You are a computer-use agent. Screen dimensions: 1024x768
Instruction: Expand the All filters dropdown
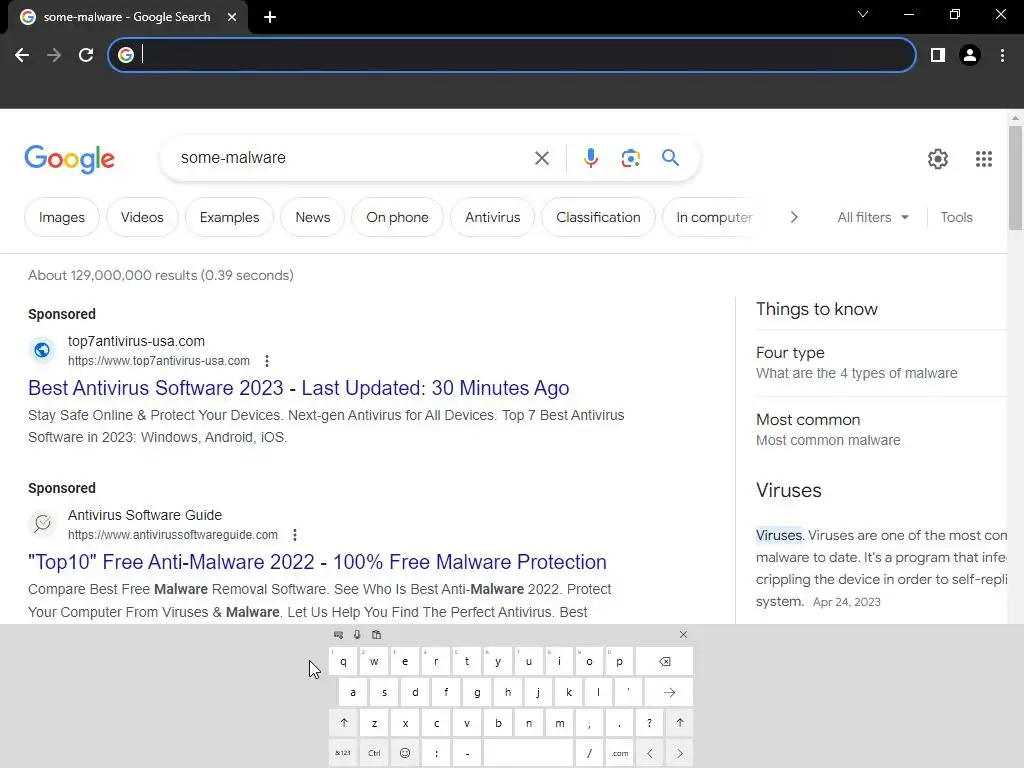coord(873,217)
